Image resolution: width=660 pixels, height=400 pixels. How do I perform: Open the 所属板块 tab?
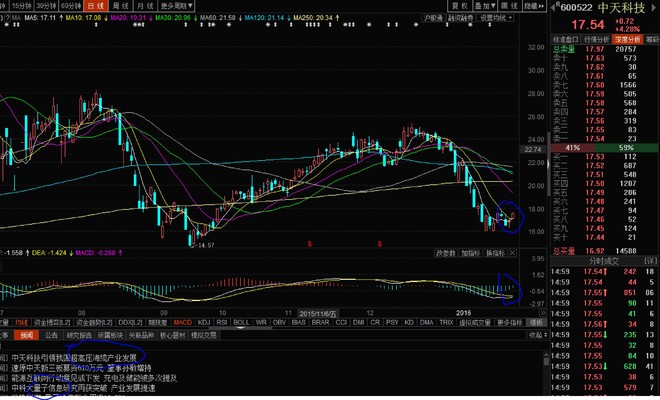pos(110,335)
